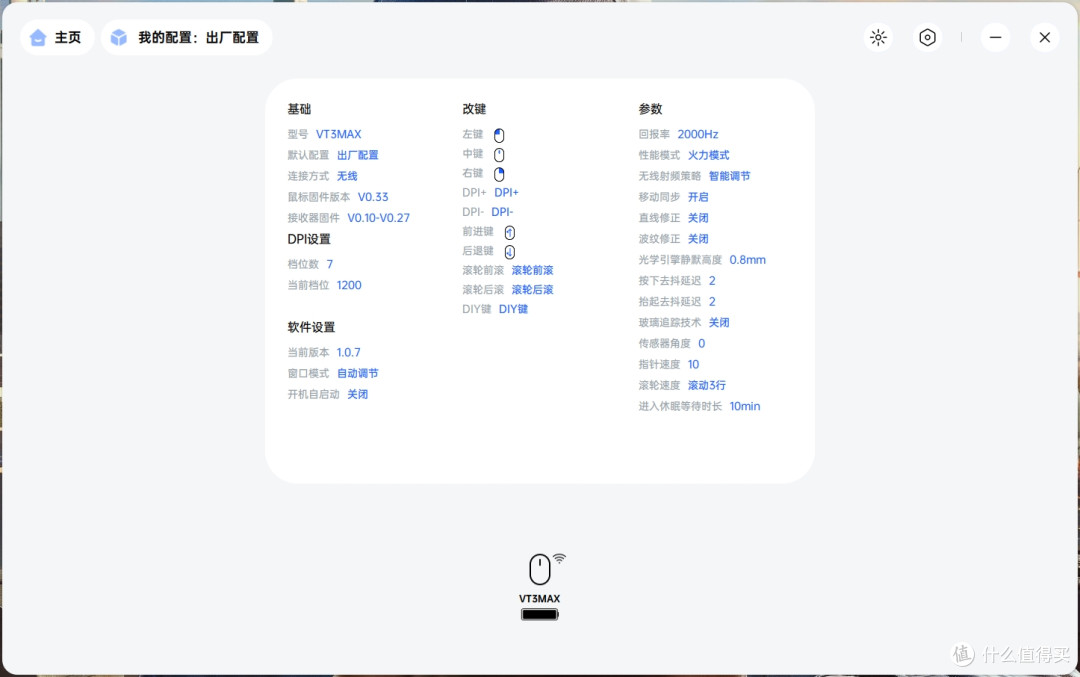Click the blue DPI- mapping value
This screenshot has height=677, width=1080.
point(502,212)
